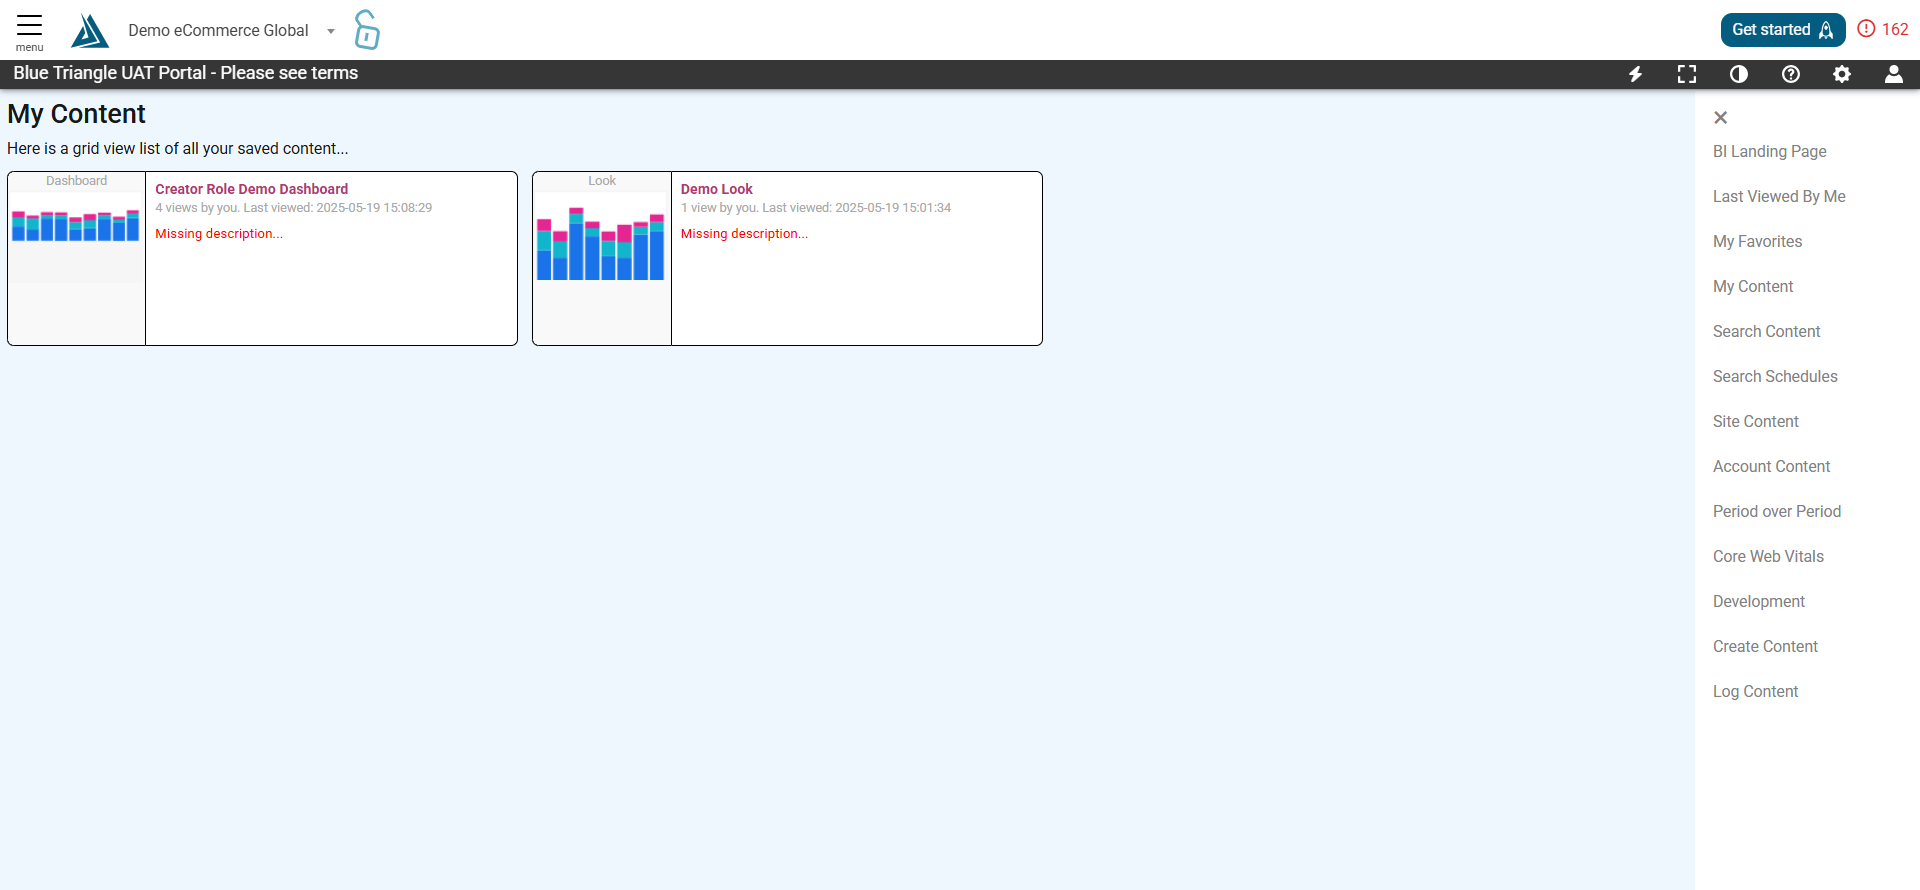Navigate to Site Content
Image resolution: width=1920 pixels, height=890 pixels.
1755,421
